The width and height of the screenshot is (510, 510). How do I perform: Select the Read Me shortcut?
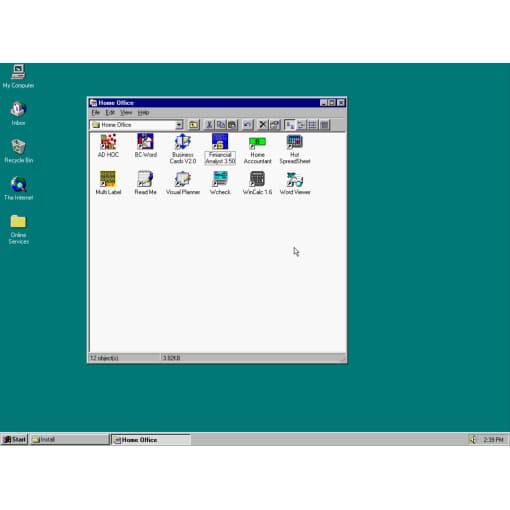[145, 183]
